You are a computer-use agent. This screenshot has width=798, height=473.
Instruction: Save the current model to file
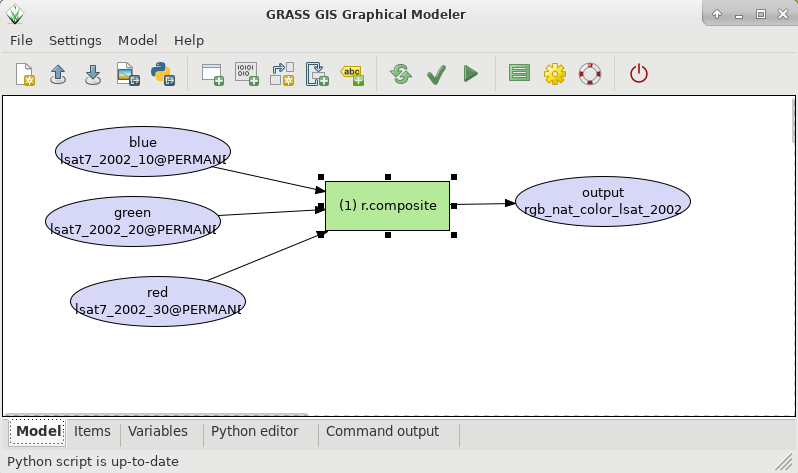[x=92, y=74]
